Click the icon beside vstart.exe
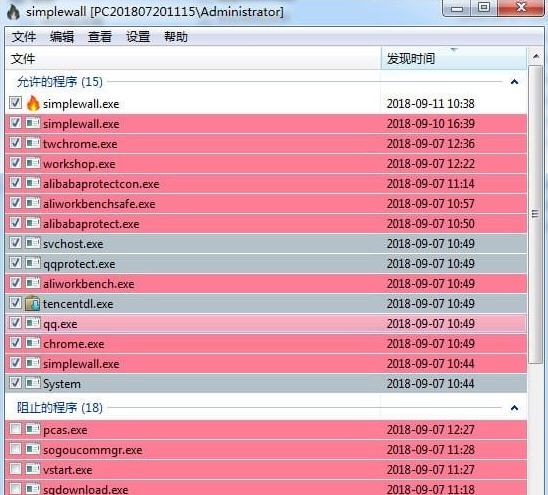The image size is (548, 495). (33, 469)
